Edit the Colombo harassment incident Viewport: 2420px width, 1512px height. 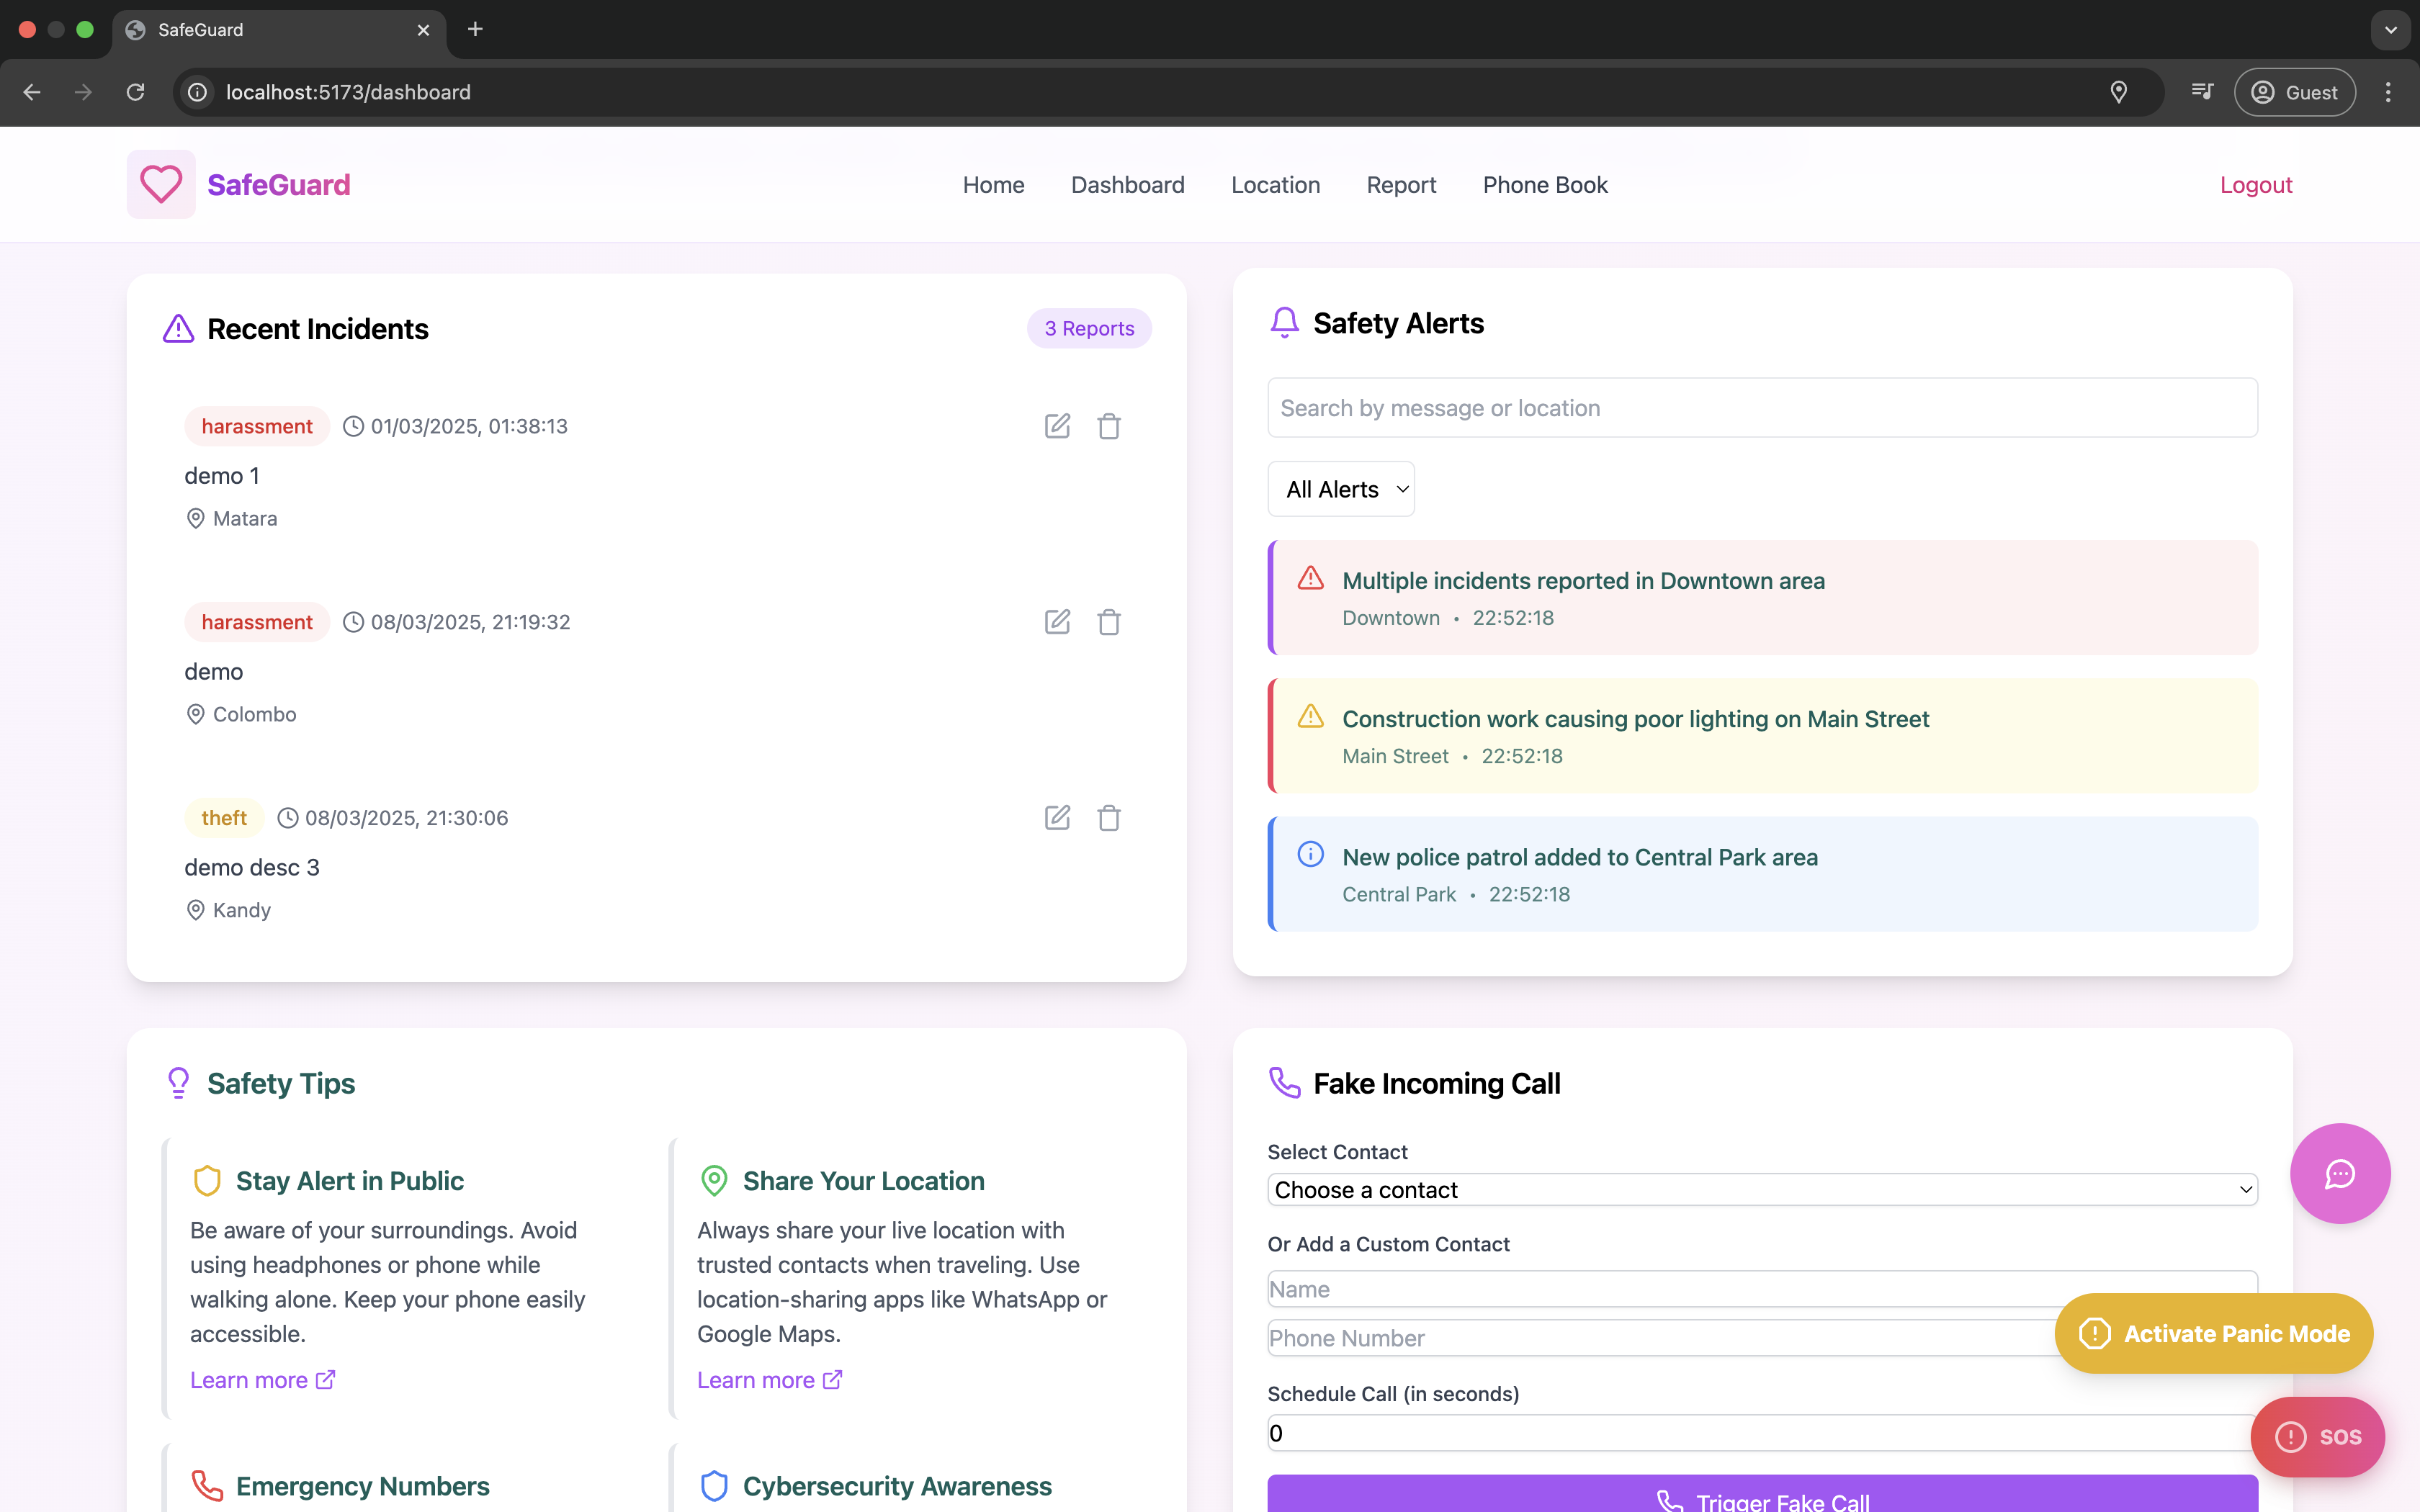click(1057, 622)
